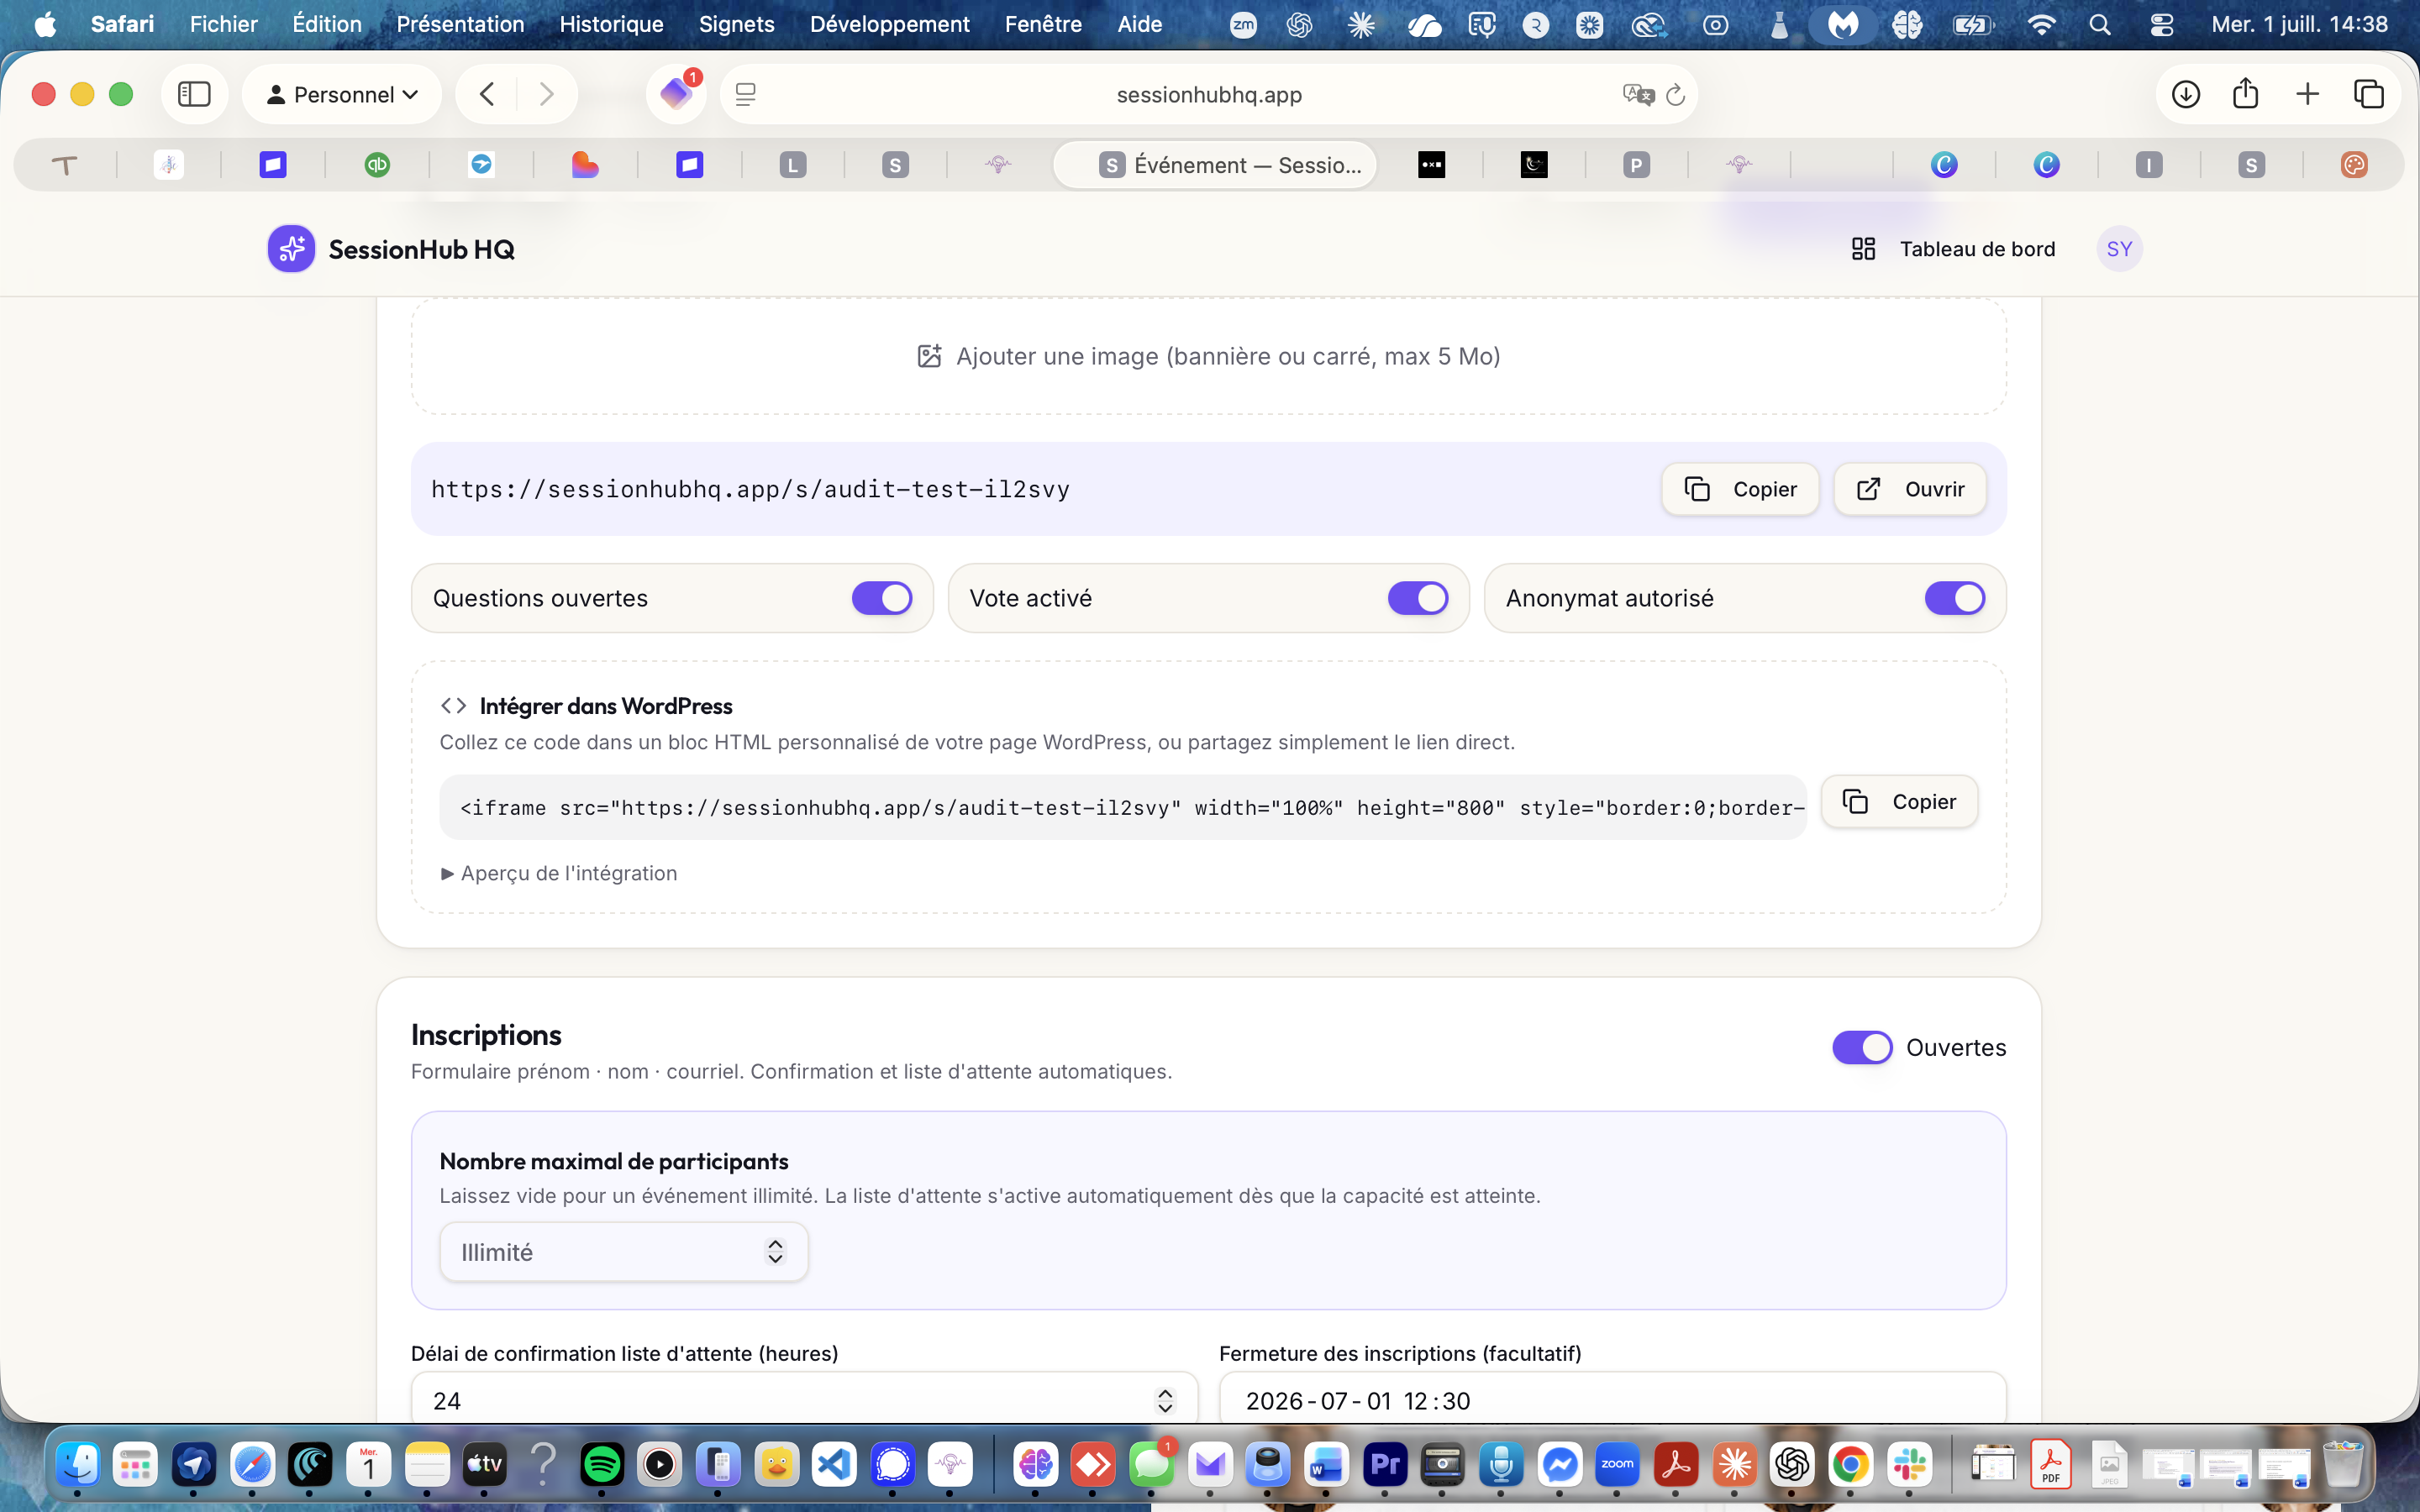
Task: Open Visual Studio Code from the Dock
Action: click(834, 1465)
